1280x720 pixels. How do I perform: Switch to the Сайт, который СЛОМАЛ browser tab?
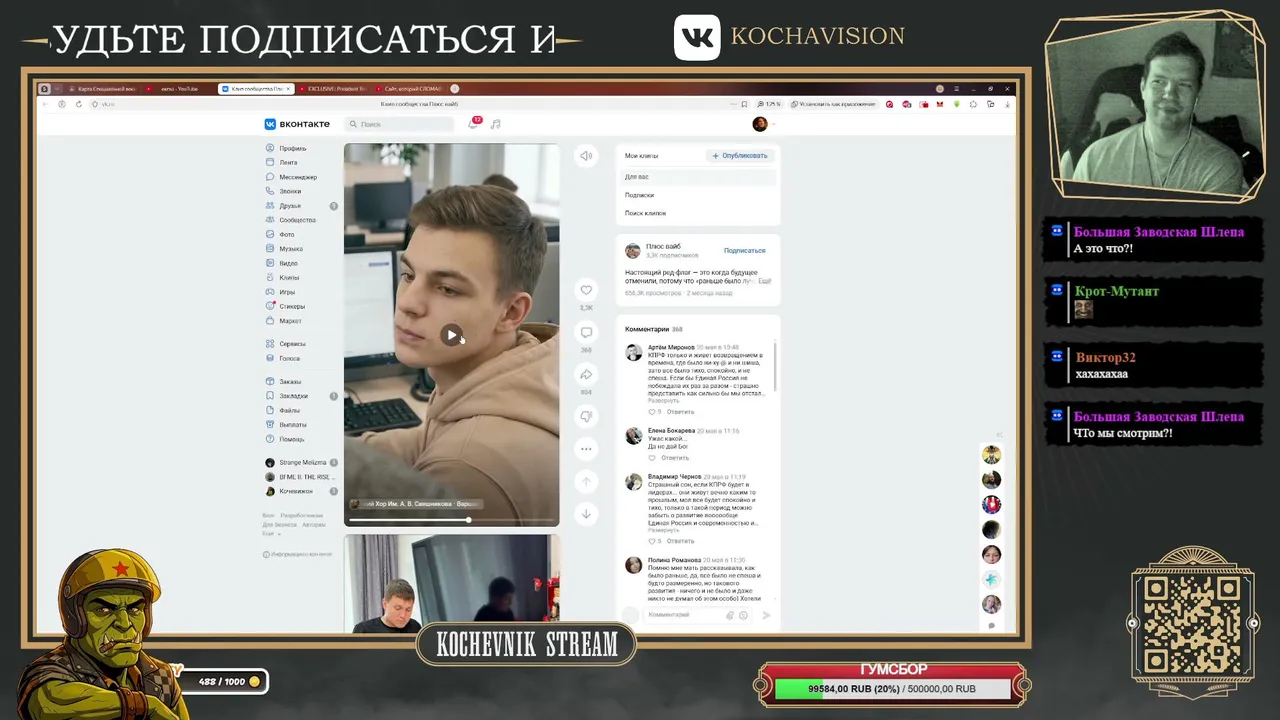pyautogui.click(x=410, y=89)
